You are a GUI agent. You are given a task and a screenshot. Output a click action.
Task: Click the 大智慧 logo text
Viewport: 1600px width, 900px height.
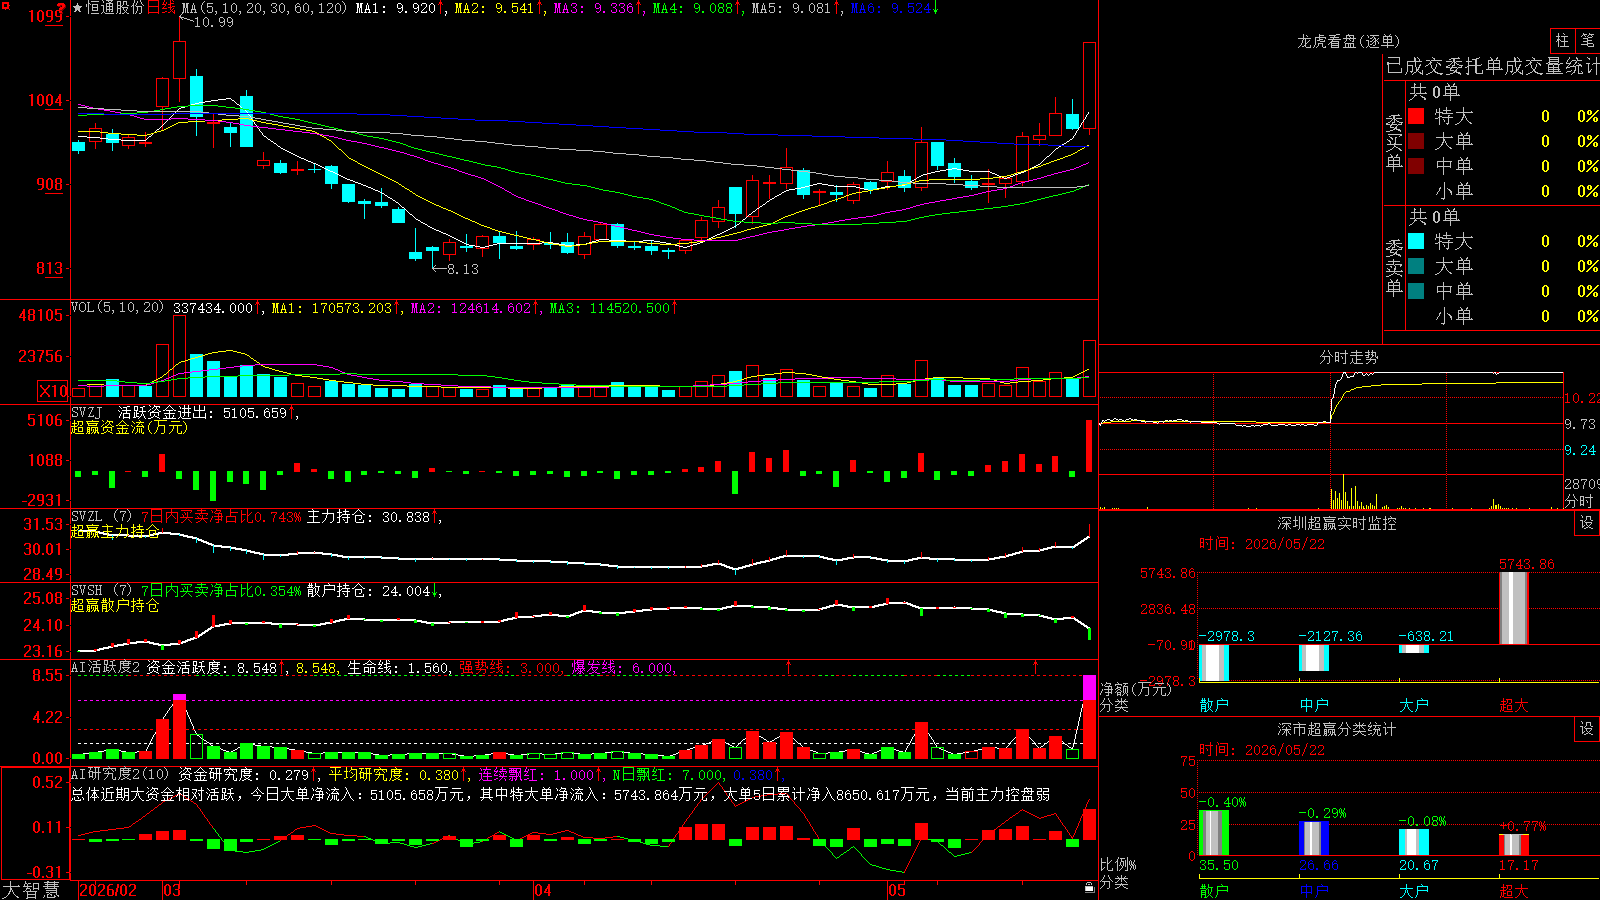[31, 889]
